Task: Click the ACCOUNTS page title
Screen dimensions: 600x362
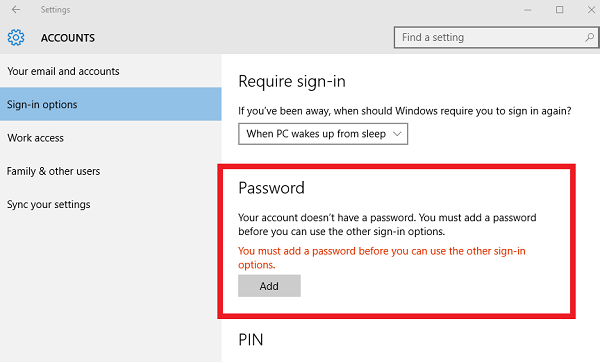Action: pos(68,38)
